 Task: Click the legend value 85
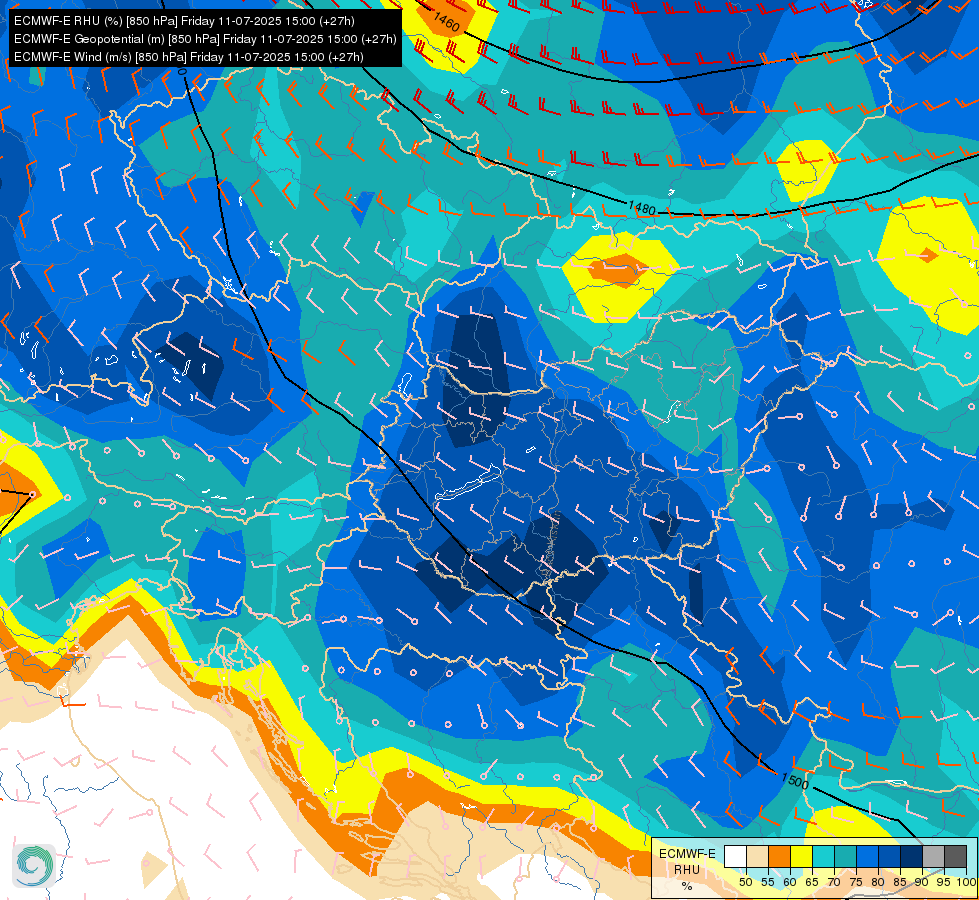pyautogui.click(x=900, y=882)
